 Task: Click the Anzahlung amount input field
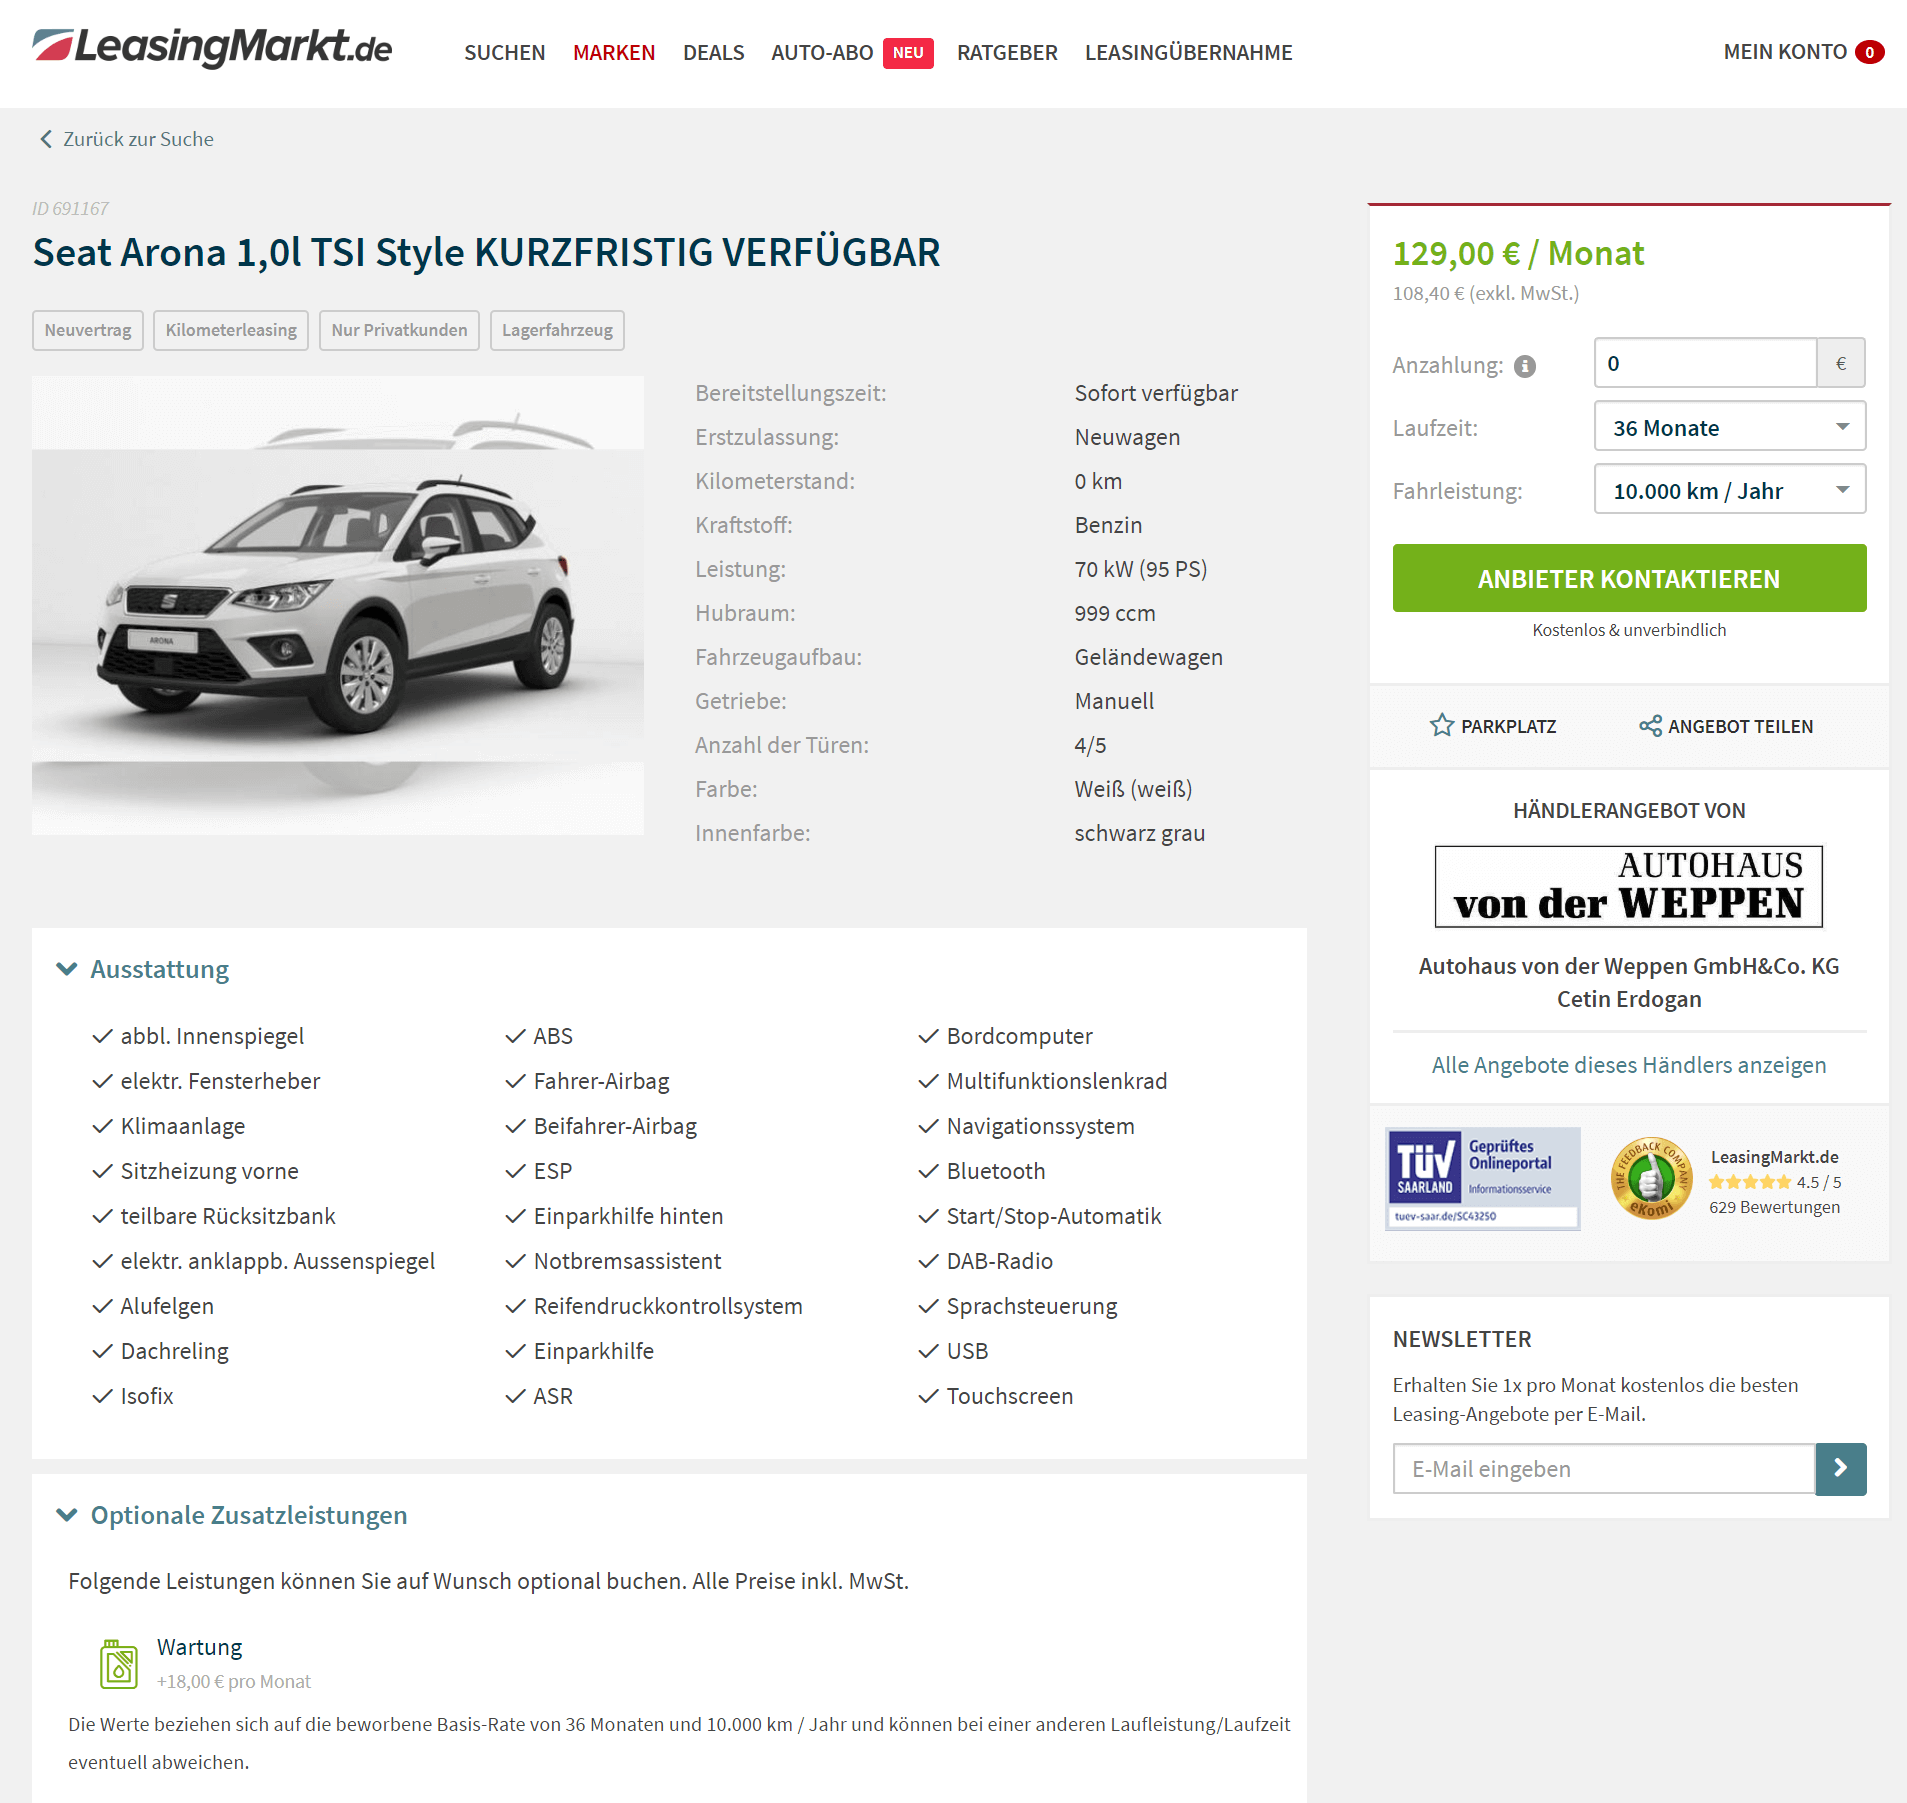coord(1704,363)
